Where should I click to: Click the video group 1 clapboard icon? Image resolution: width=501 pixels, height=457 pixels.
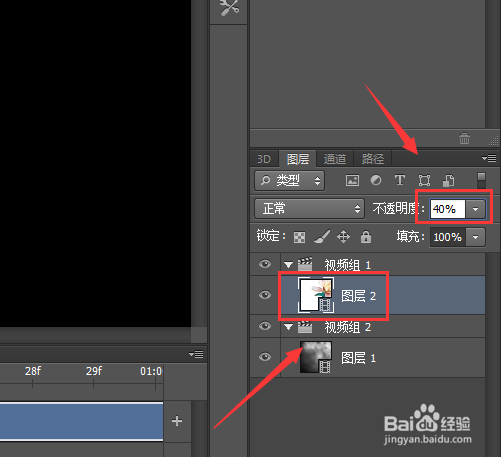click(x=305, y=264)
